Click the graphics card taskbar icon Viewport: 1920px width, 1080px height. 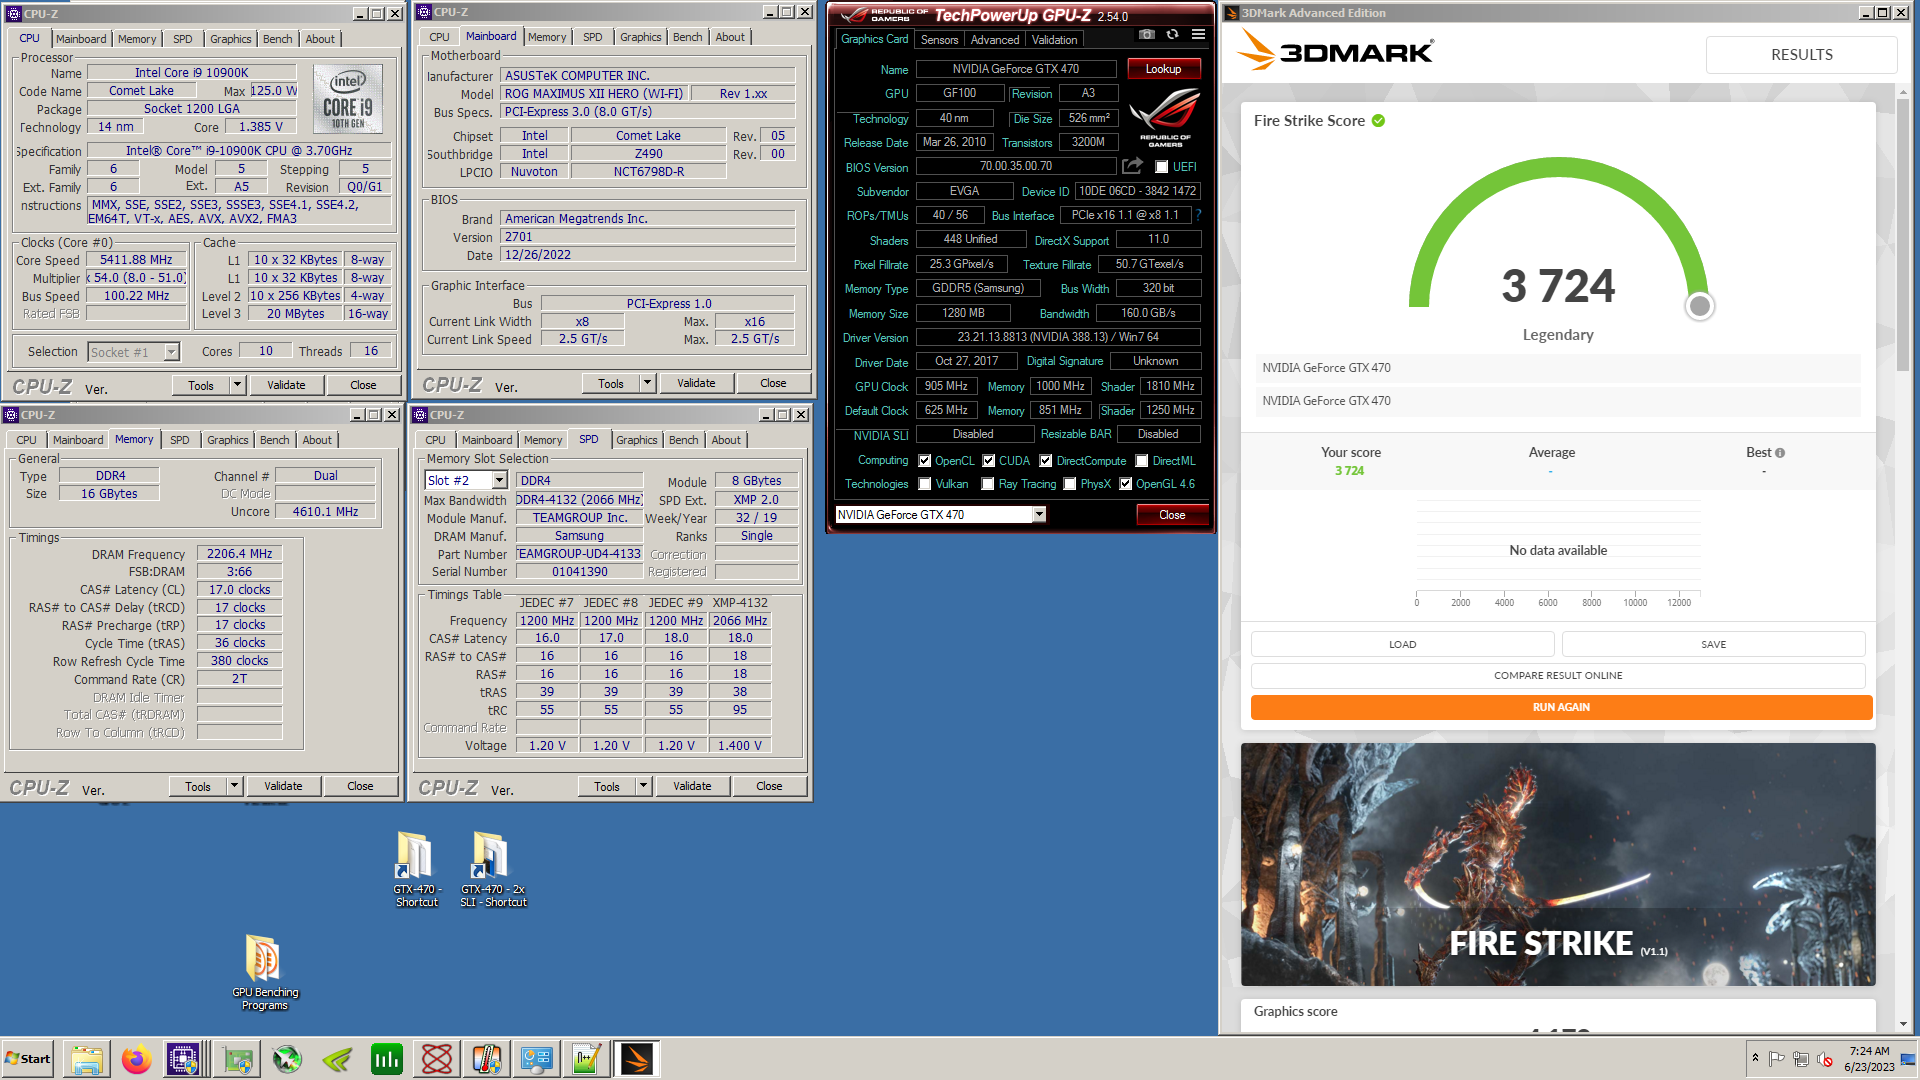(x=237, y=1059)
